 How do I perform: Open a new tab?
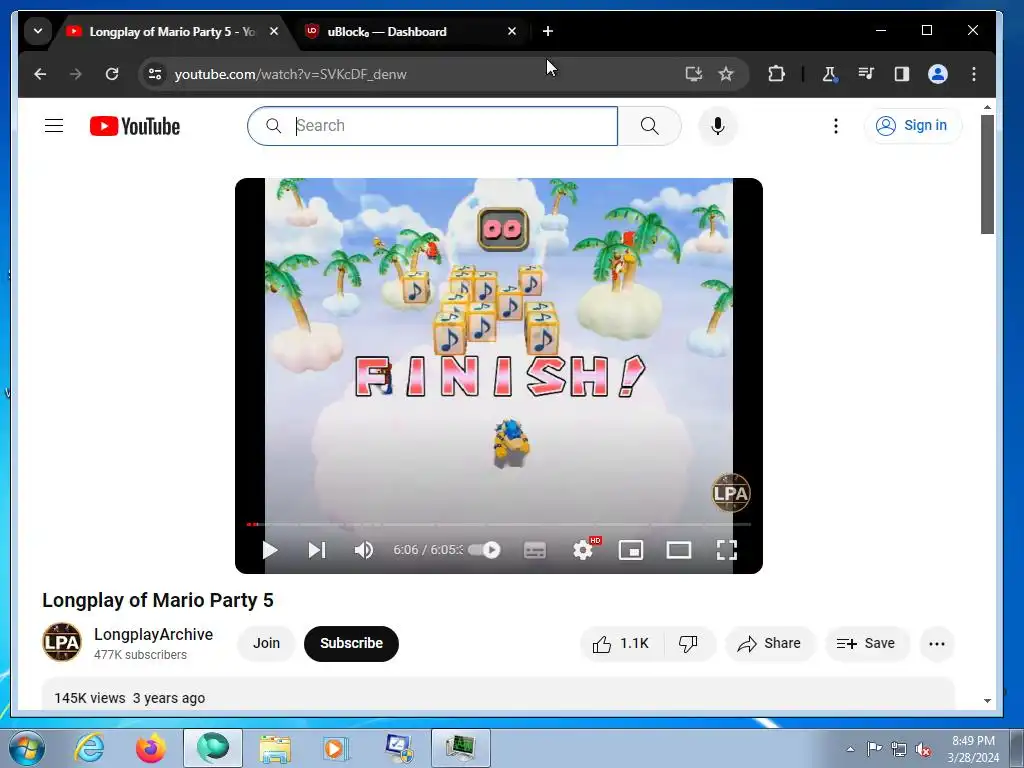tap(548, 31)
